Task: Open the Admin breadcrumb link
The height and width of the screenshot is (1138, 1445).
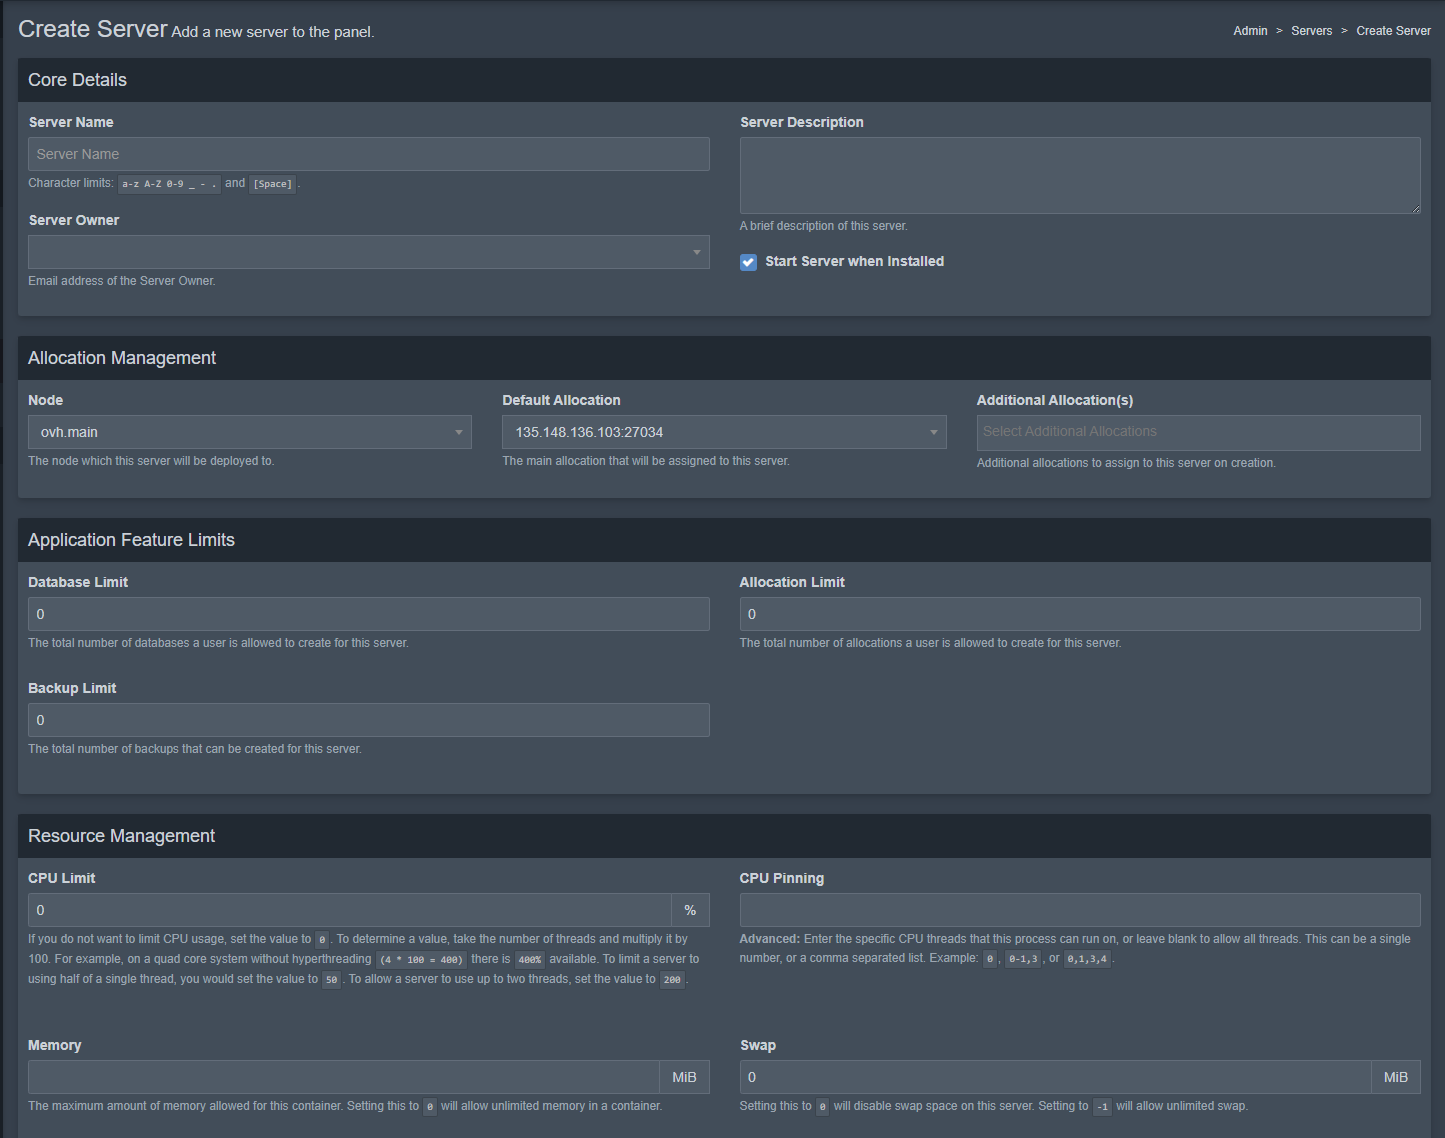Action: [1250, 31]
